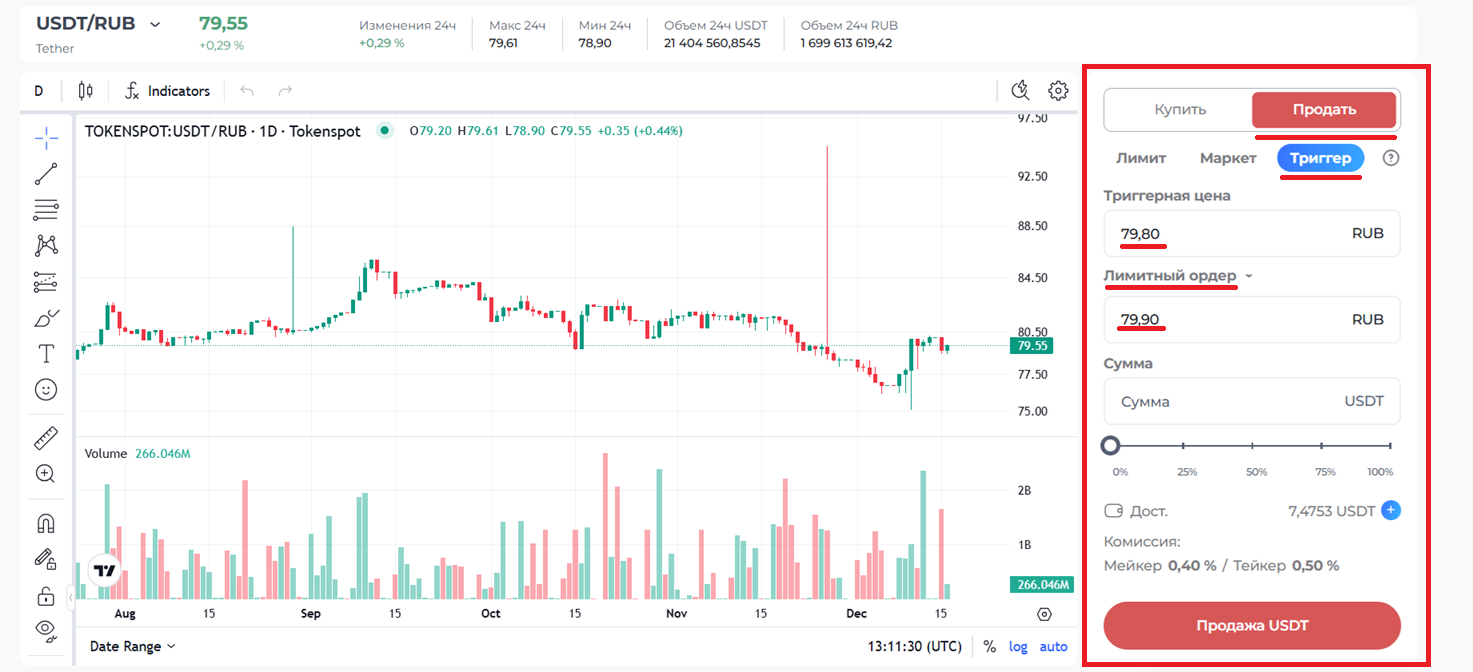Screen dimensions: 1473x672
Task: Click the 50% mark on amount slider
Action: point(1256,446)
